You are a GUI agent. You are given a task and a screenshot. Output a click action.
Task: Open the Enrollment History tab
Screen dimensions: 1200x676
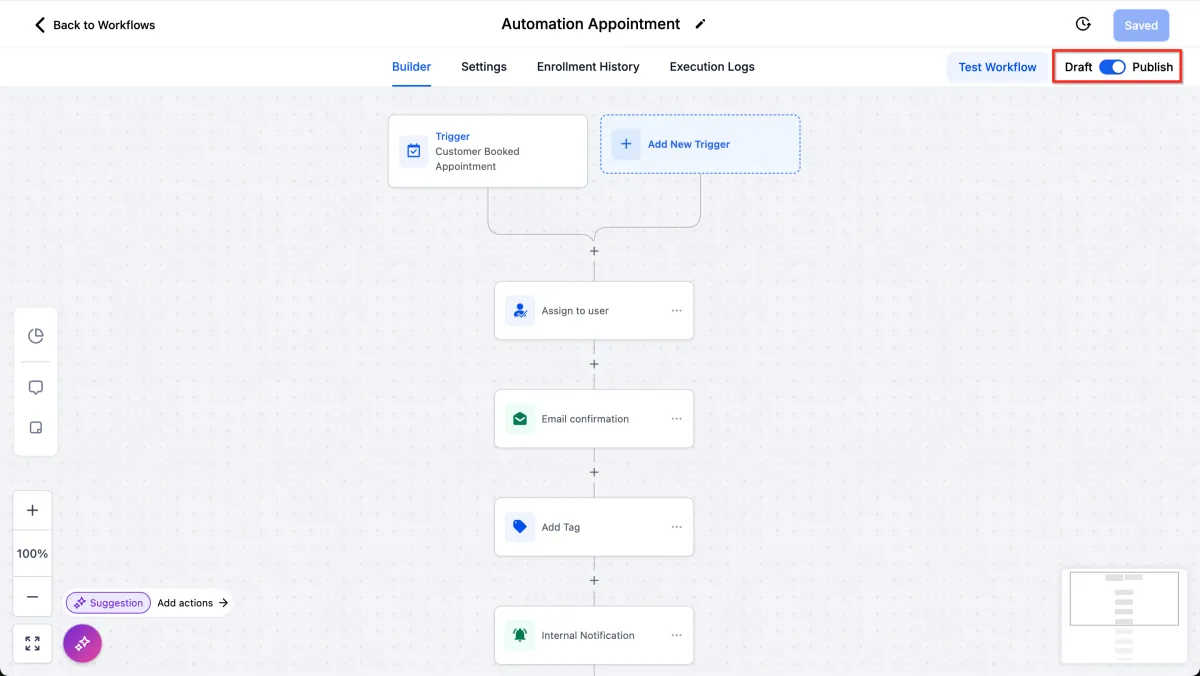(588, 67)
